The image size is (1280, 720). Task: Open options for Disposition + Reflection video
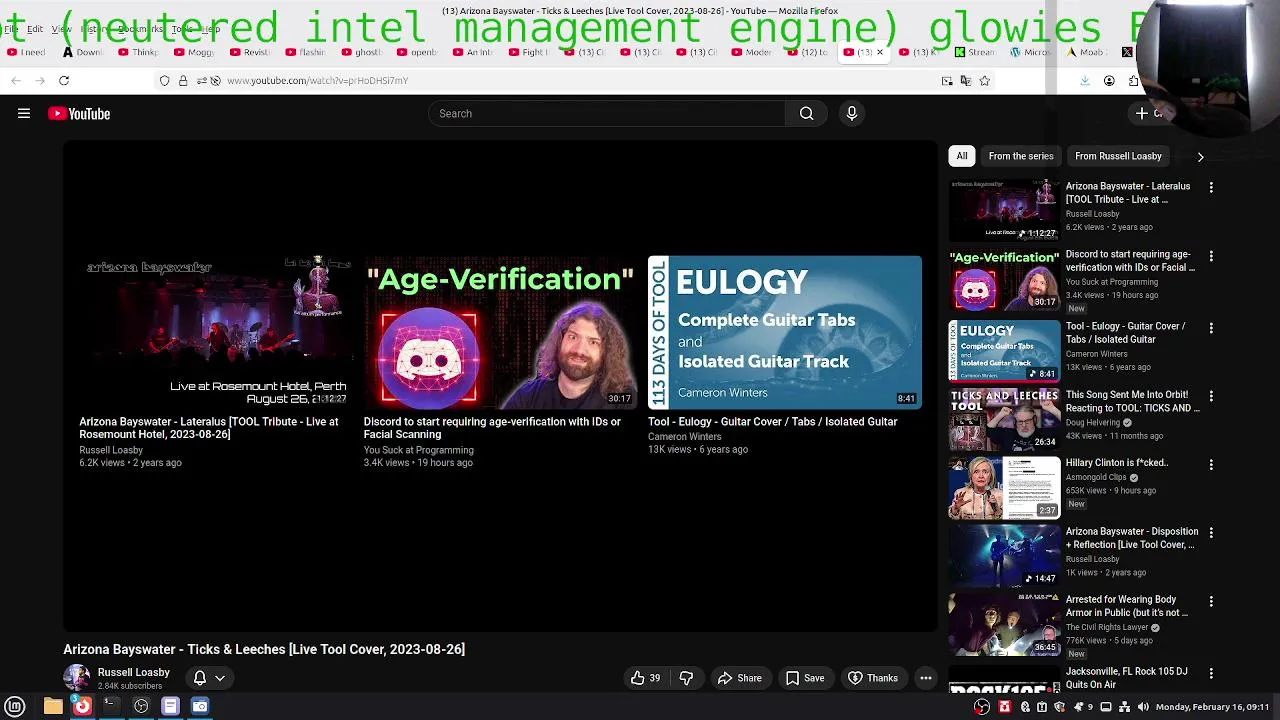pos(1211,533)
